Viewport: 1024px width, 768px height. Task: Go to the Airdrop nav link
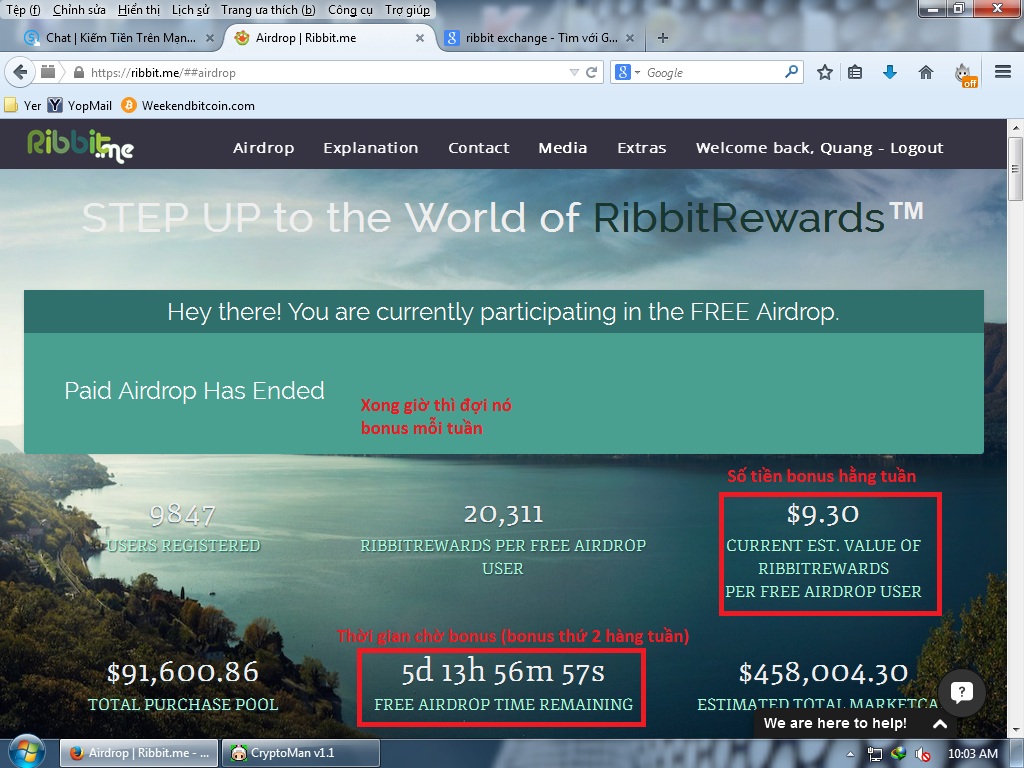[x=263, y=148]
